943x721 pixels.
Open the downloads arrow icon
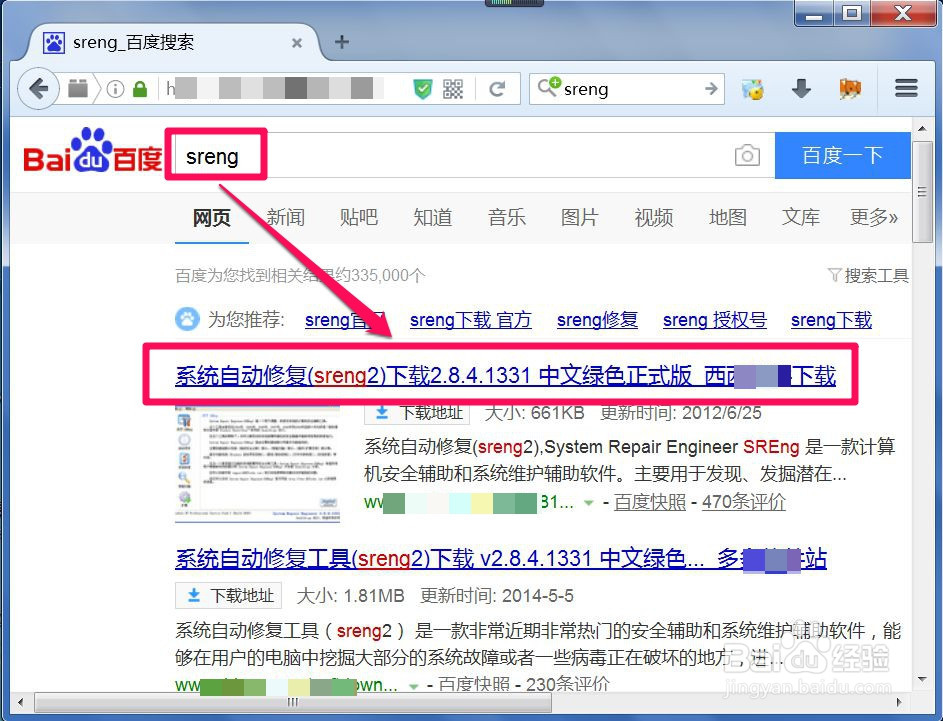801,89
